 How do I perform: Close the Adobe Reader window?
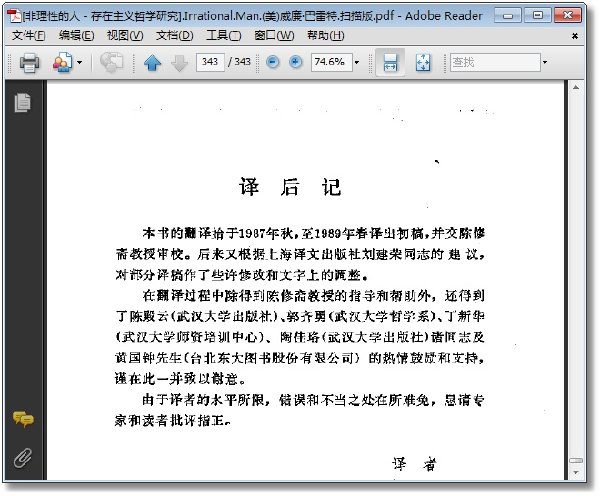(x=568, y=16)
